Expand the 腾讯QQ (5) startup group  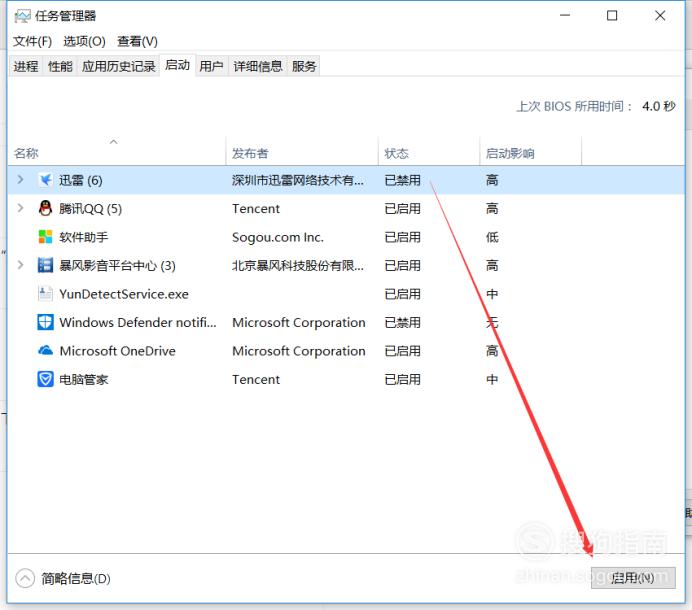point(20,208)
